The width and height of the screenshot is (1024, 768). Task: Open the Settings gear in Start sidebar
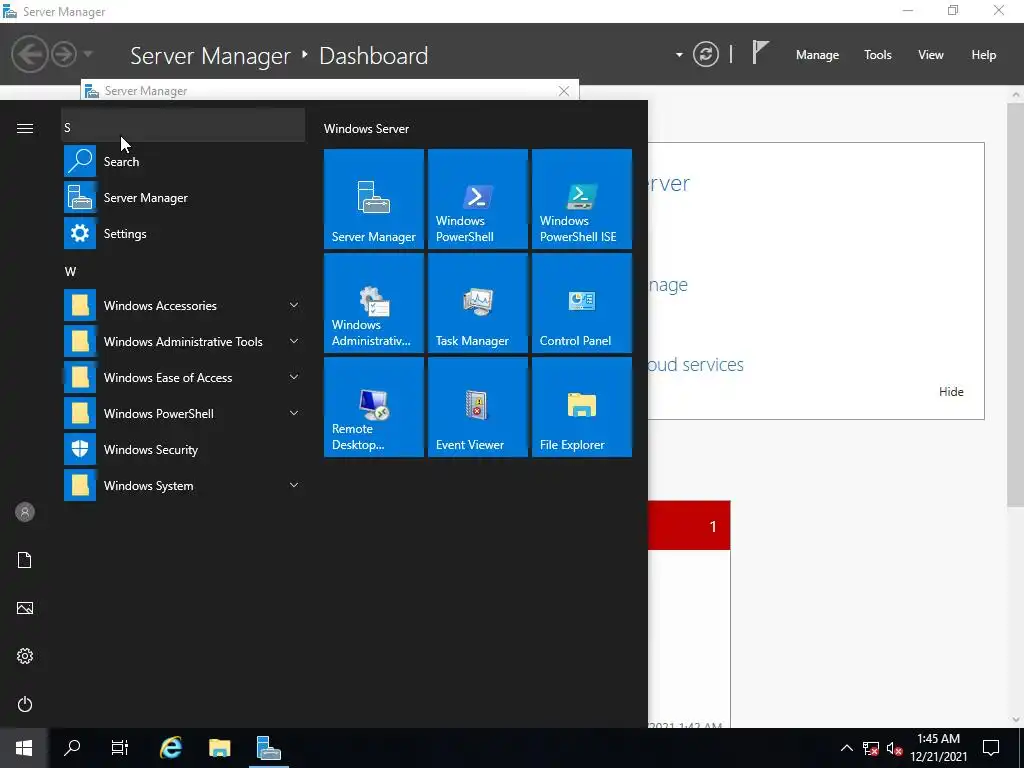(25, 656)
